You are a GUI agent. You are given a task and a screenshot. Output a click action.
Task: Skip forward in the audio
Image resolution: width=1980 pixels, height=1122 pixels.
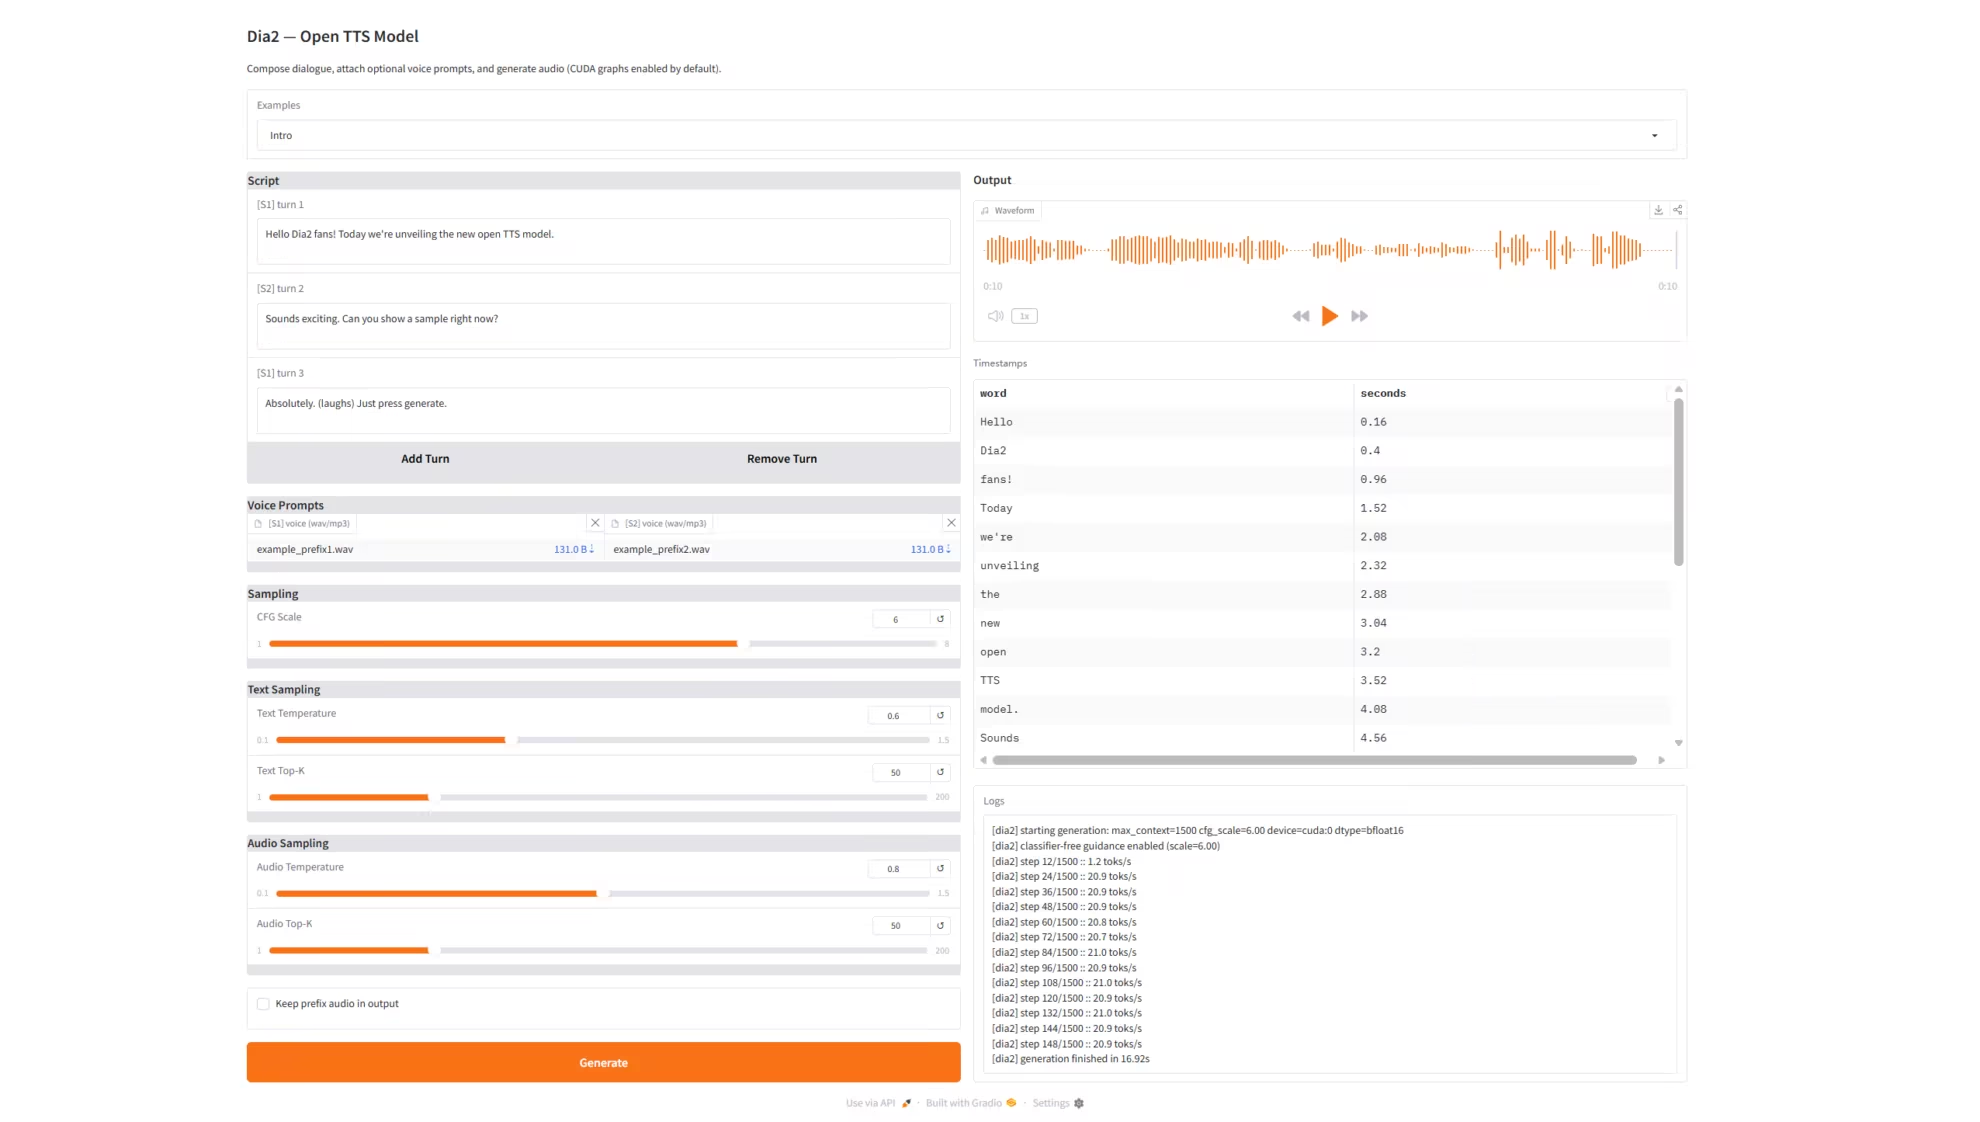pos(1359,316)
